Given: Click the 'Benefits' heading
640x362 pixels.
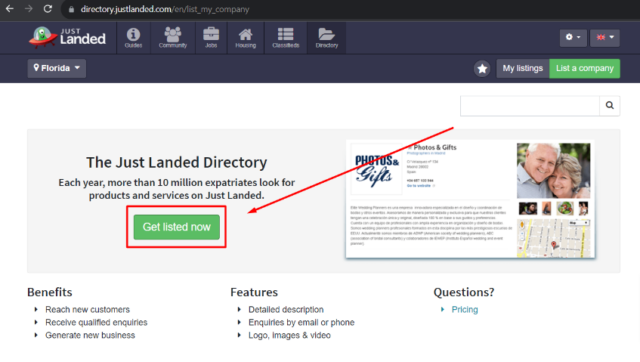Looking at the screenshot, I should [x=49, y=292].
